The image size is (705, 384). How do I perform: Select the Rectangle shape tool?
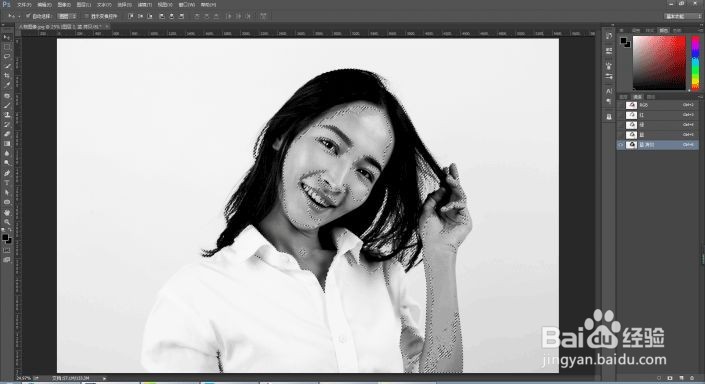pos(7,202)
